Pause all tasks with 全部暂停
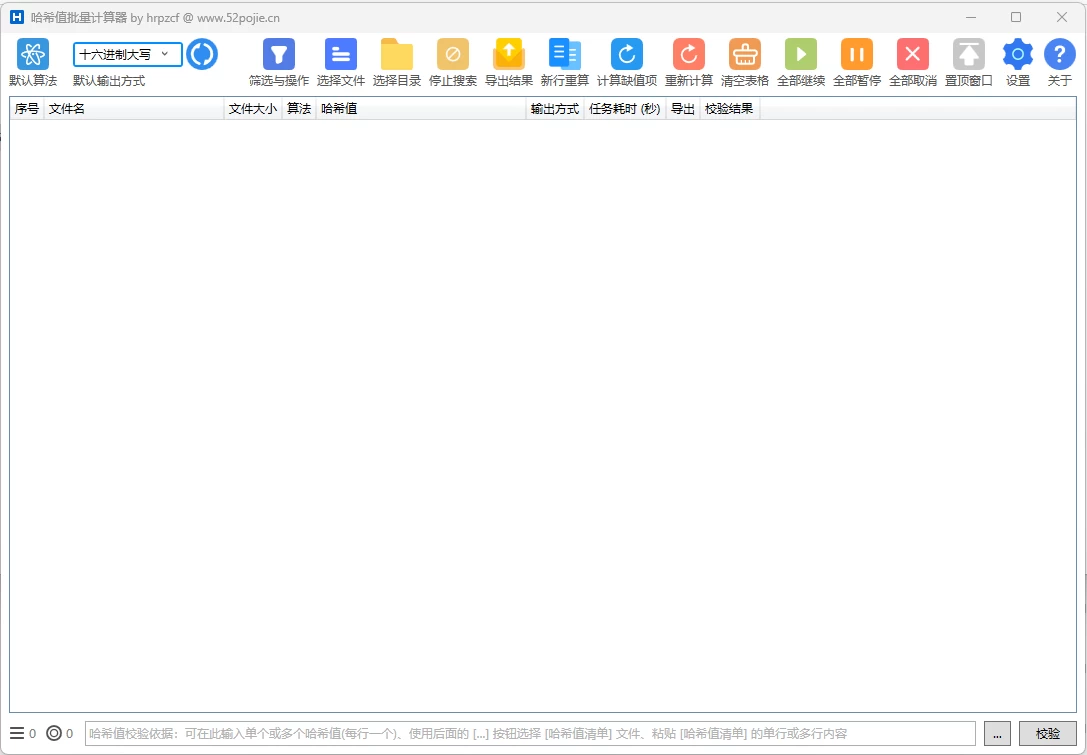The height and width of the screenshot is (755, 1087). [857, 55]
